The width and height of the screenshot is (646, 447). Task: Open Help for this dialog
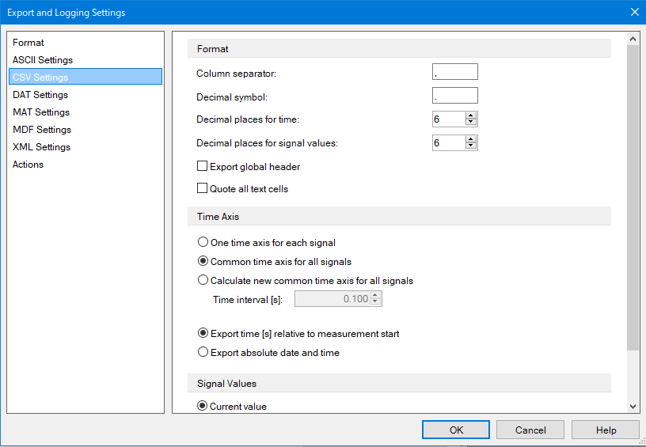click(606, 430)
